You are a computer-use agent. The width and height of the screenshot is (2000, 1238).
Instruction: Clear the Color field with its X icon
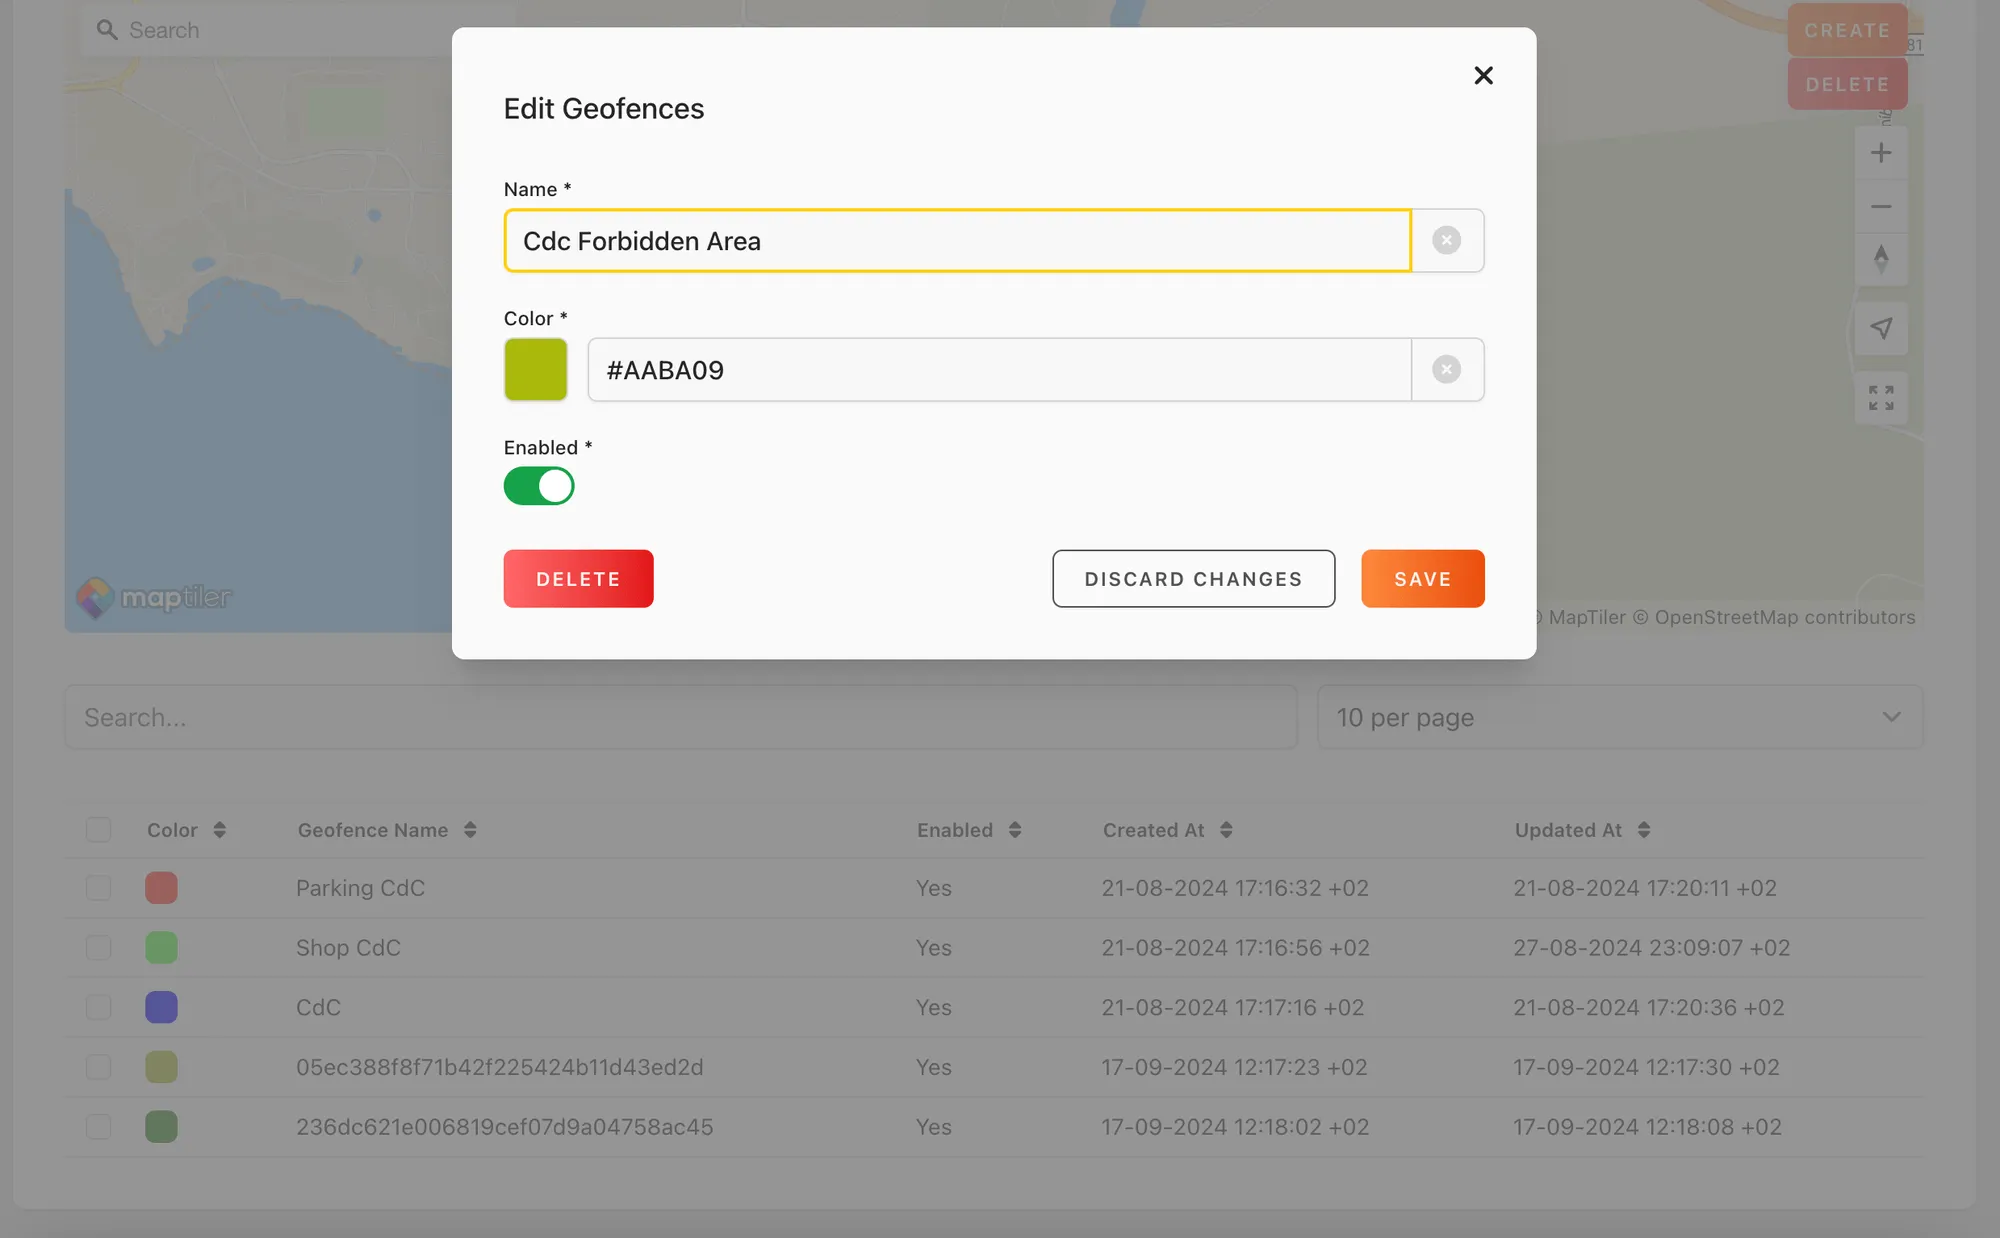tap(1446, 369)
